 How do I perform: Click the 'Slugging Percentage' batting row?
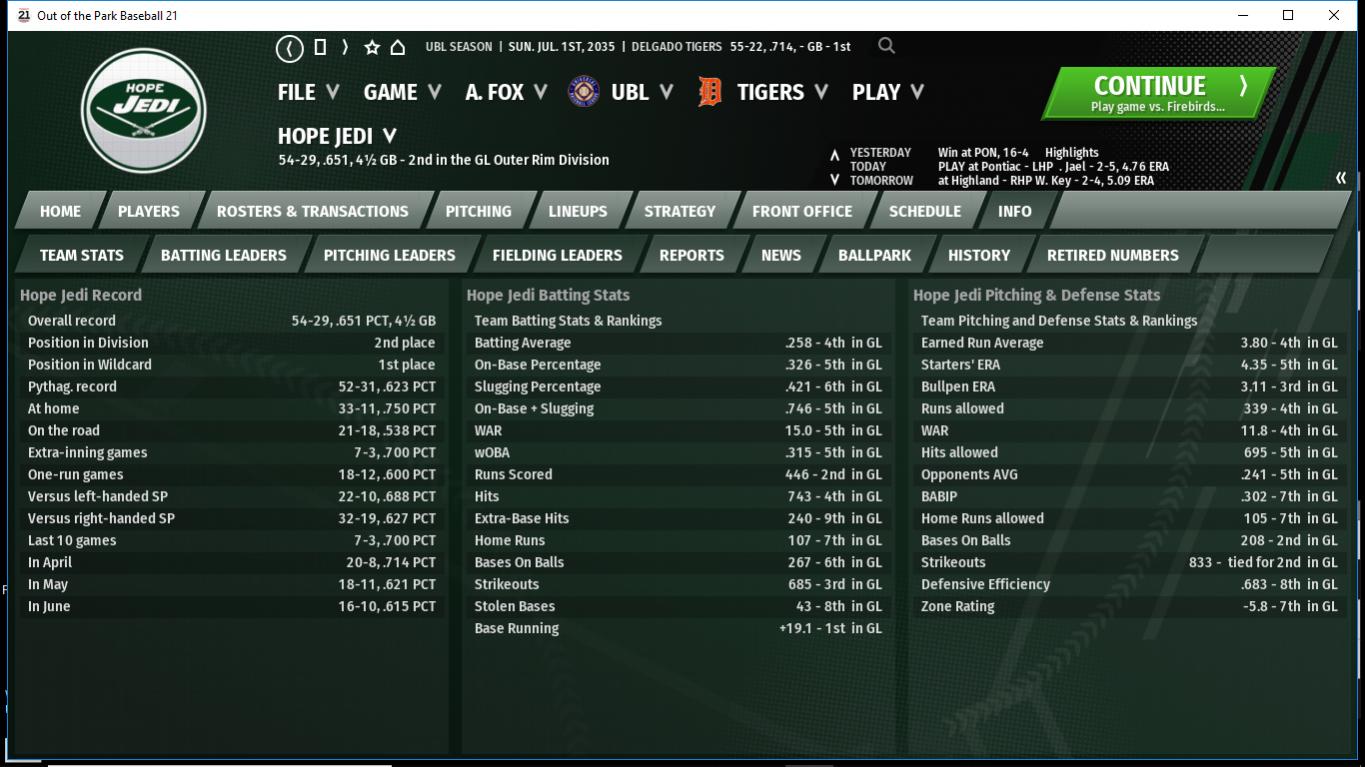[x=678, y=387]
